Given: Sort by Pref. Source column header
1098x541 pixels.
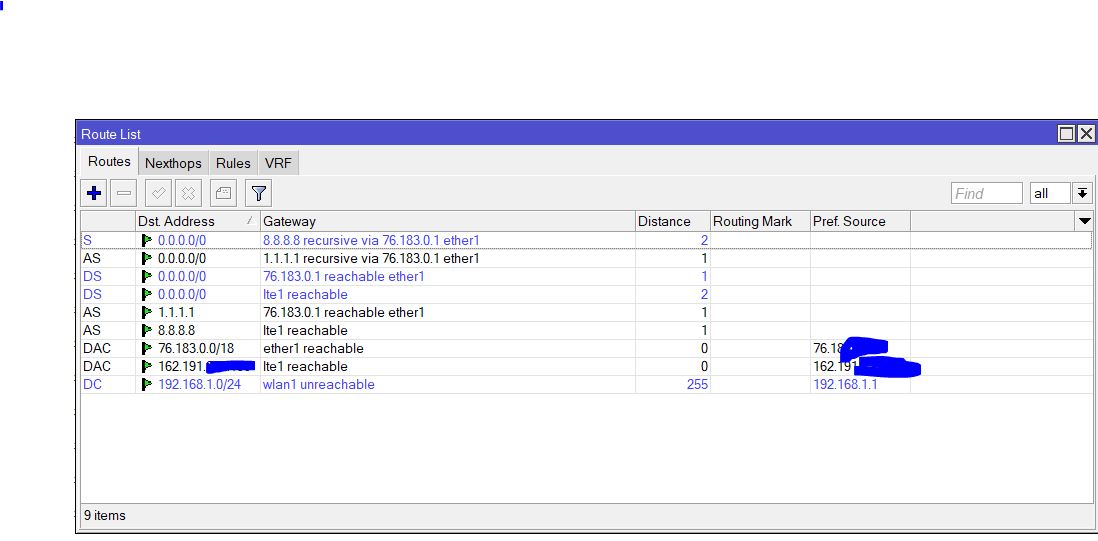Looking at the screenshot, I should pos(860,221).
